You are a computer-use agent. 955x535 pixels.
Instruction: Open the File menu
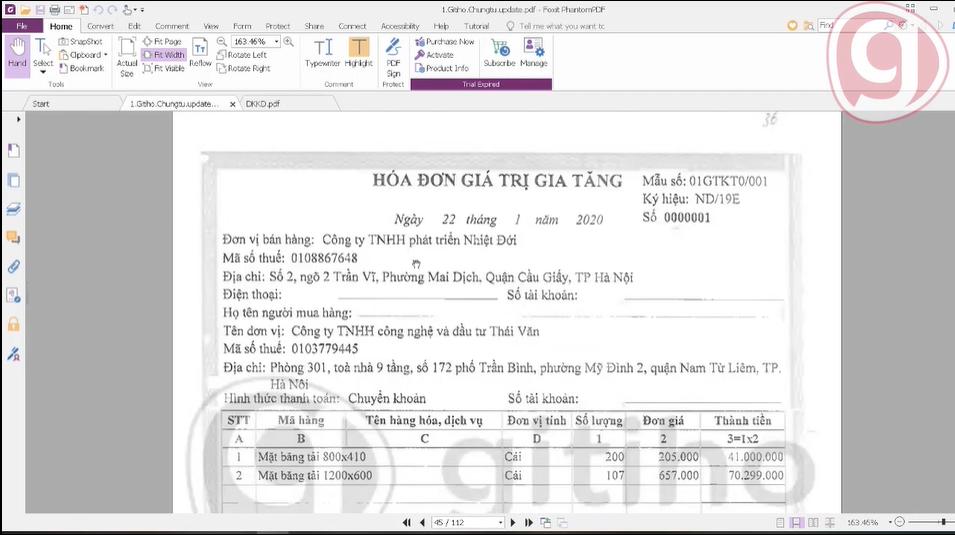(22, 26)
